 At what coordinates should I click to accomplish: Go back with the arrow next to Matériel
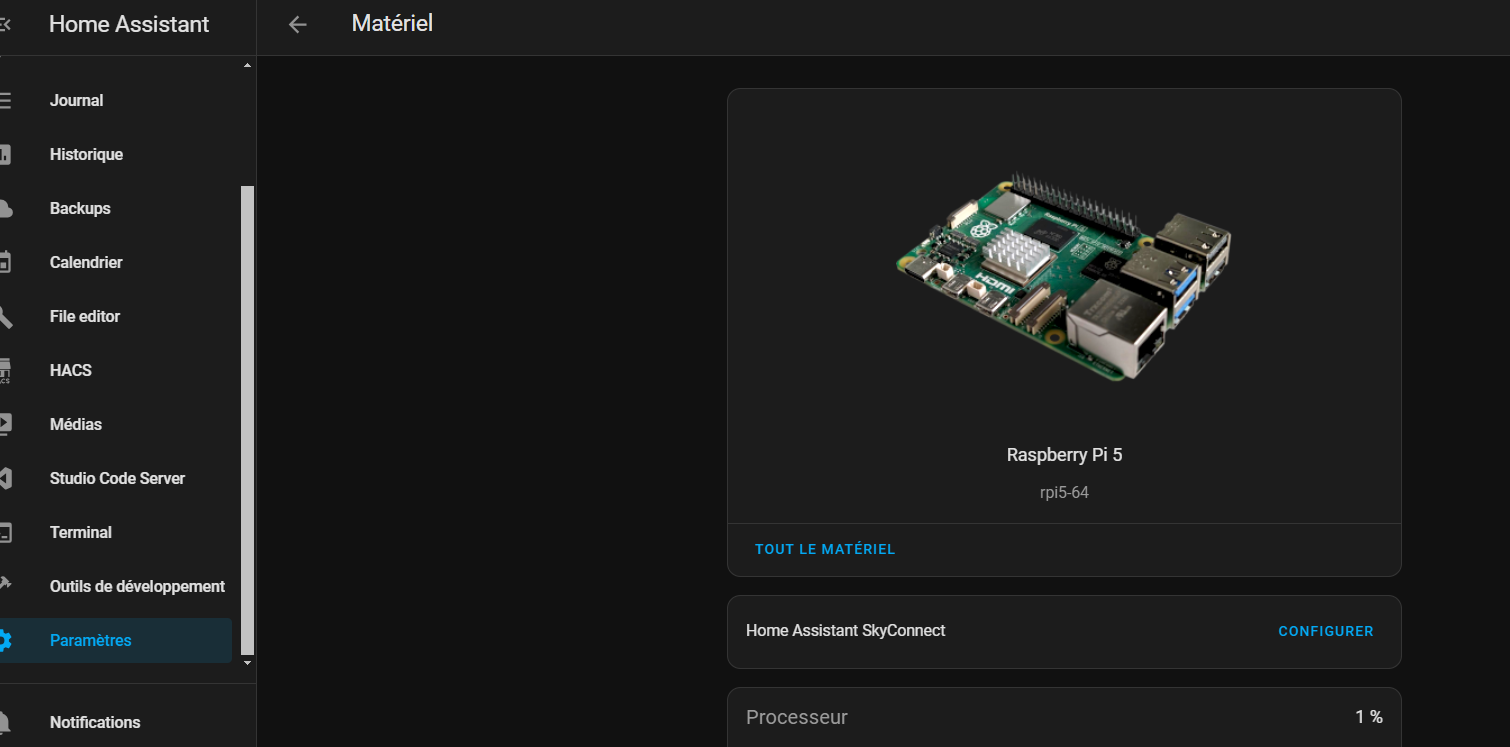(x=297, y=24)
